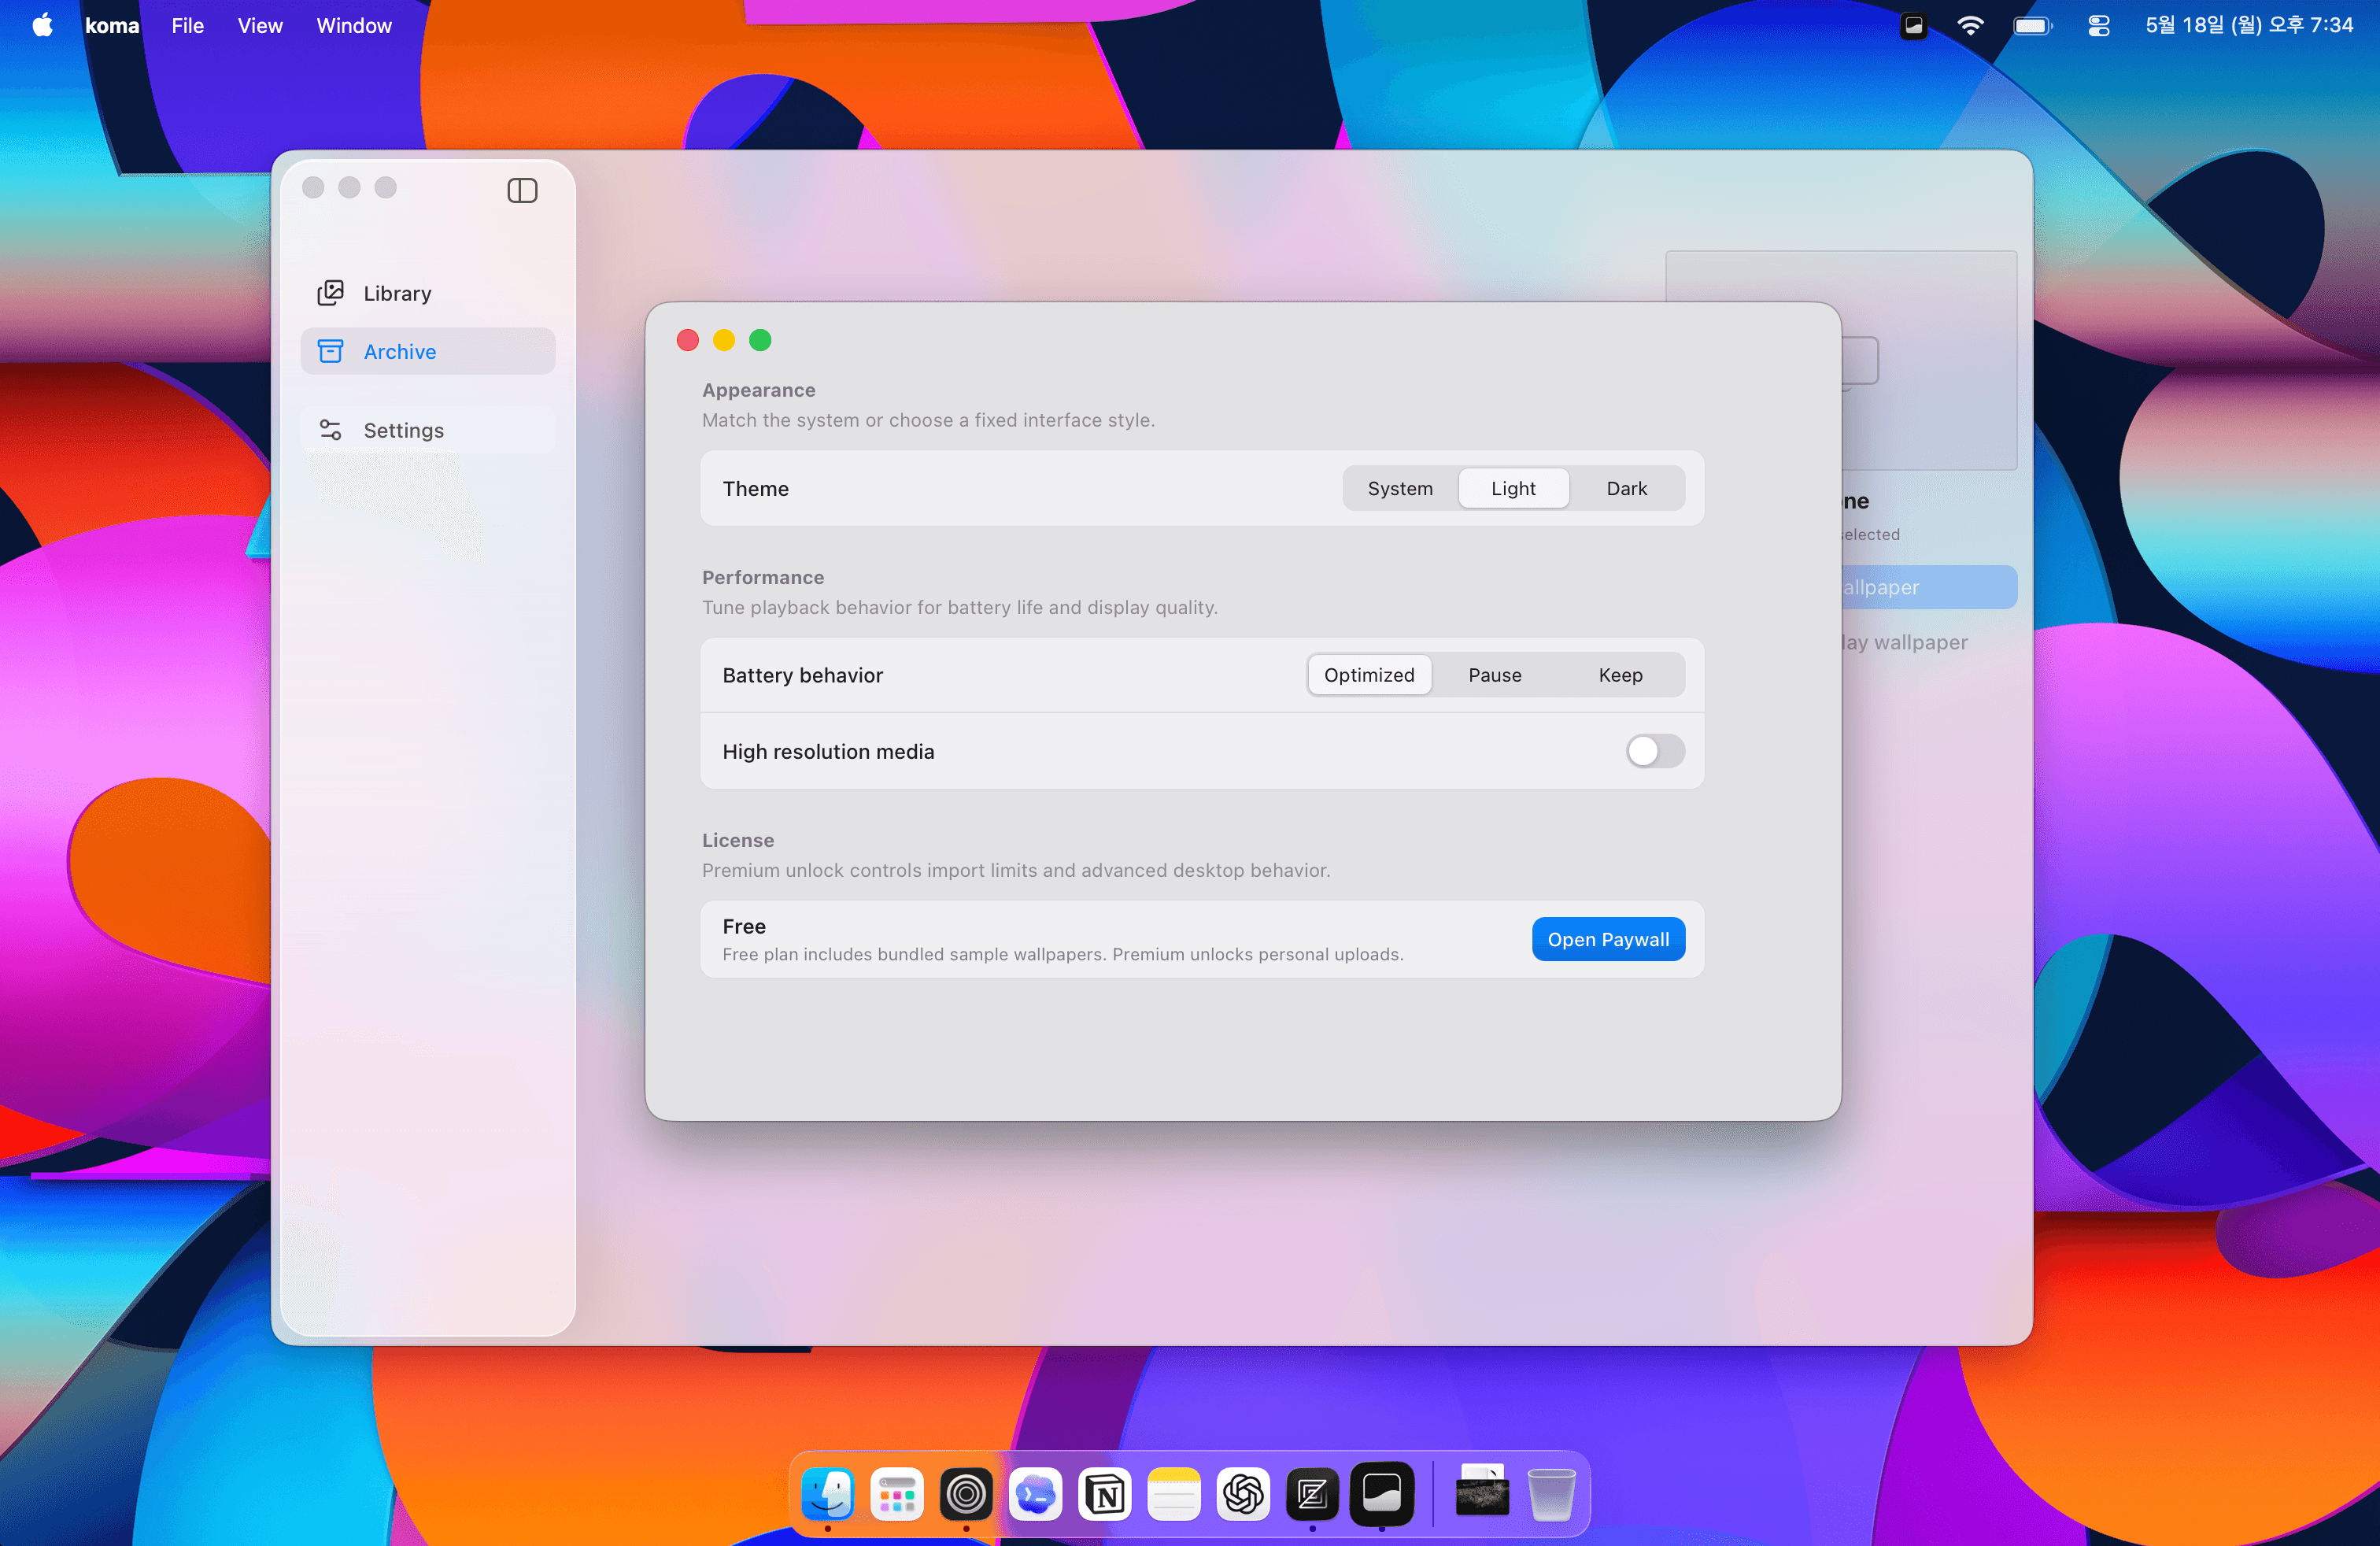
Task: Set theme to Light
Action: 1513,488
